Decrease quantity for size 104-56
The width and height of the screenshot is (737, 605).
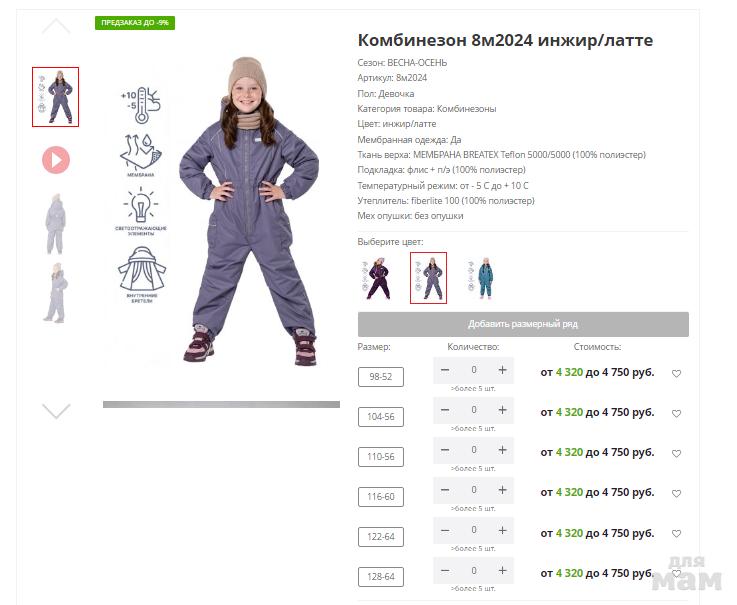(445, 410)
